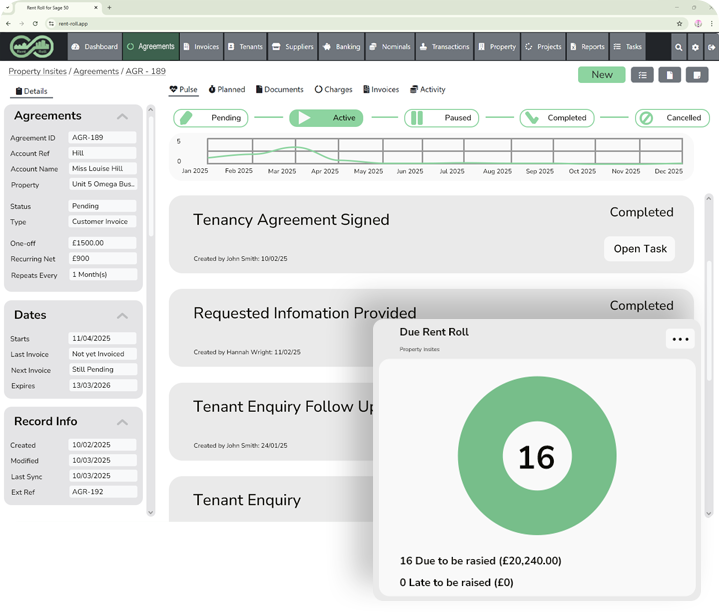This screenshot has height=612, width=719.
Task: Click the Account Name field
Action: click(x=102, y=169)
